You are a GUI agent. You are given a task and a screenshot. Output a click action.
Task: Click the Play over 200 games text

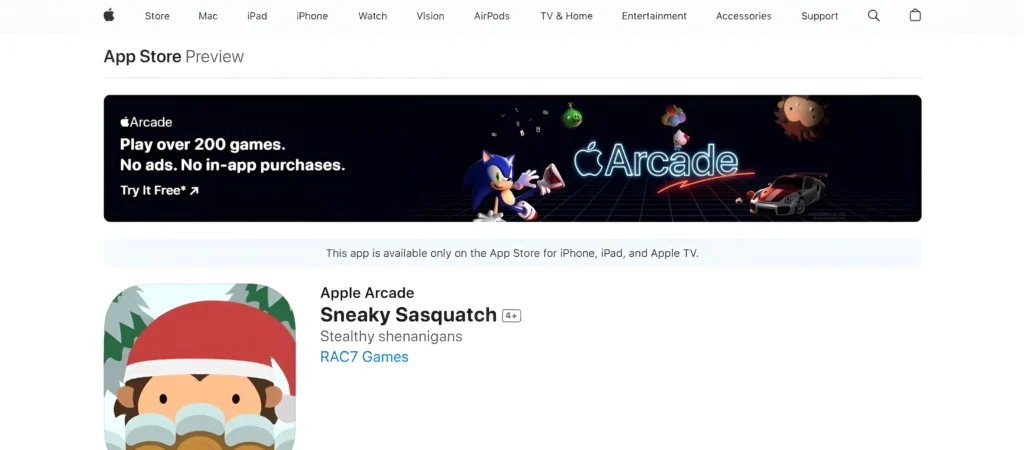[x=202, y=145]
